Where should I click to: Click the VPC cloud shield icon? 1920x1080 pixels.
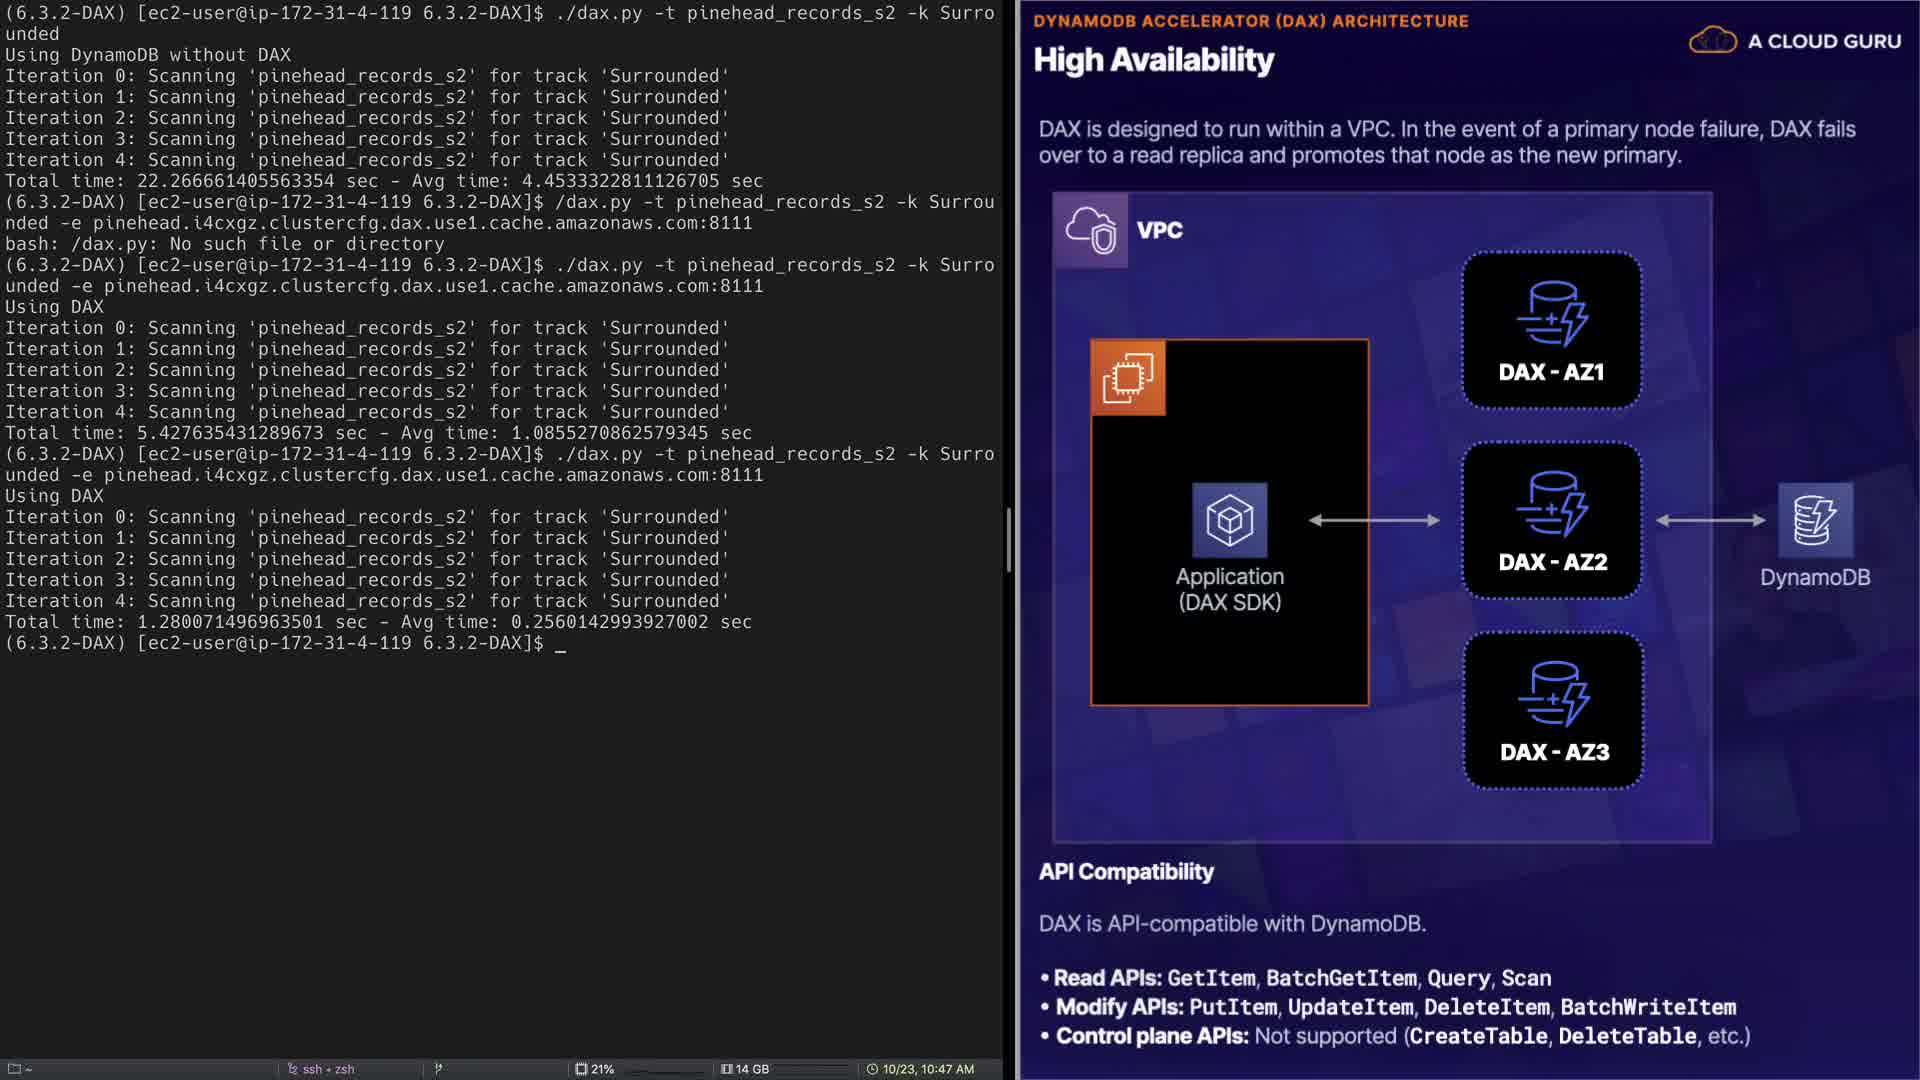[x=1090, y=230]
